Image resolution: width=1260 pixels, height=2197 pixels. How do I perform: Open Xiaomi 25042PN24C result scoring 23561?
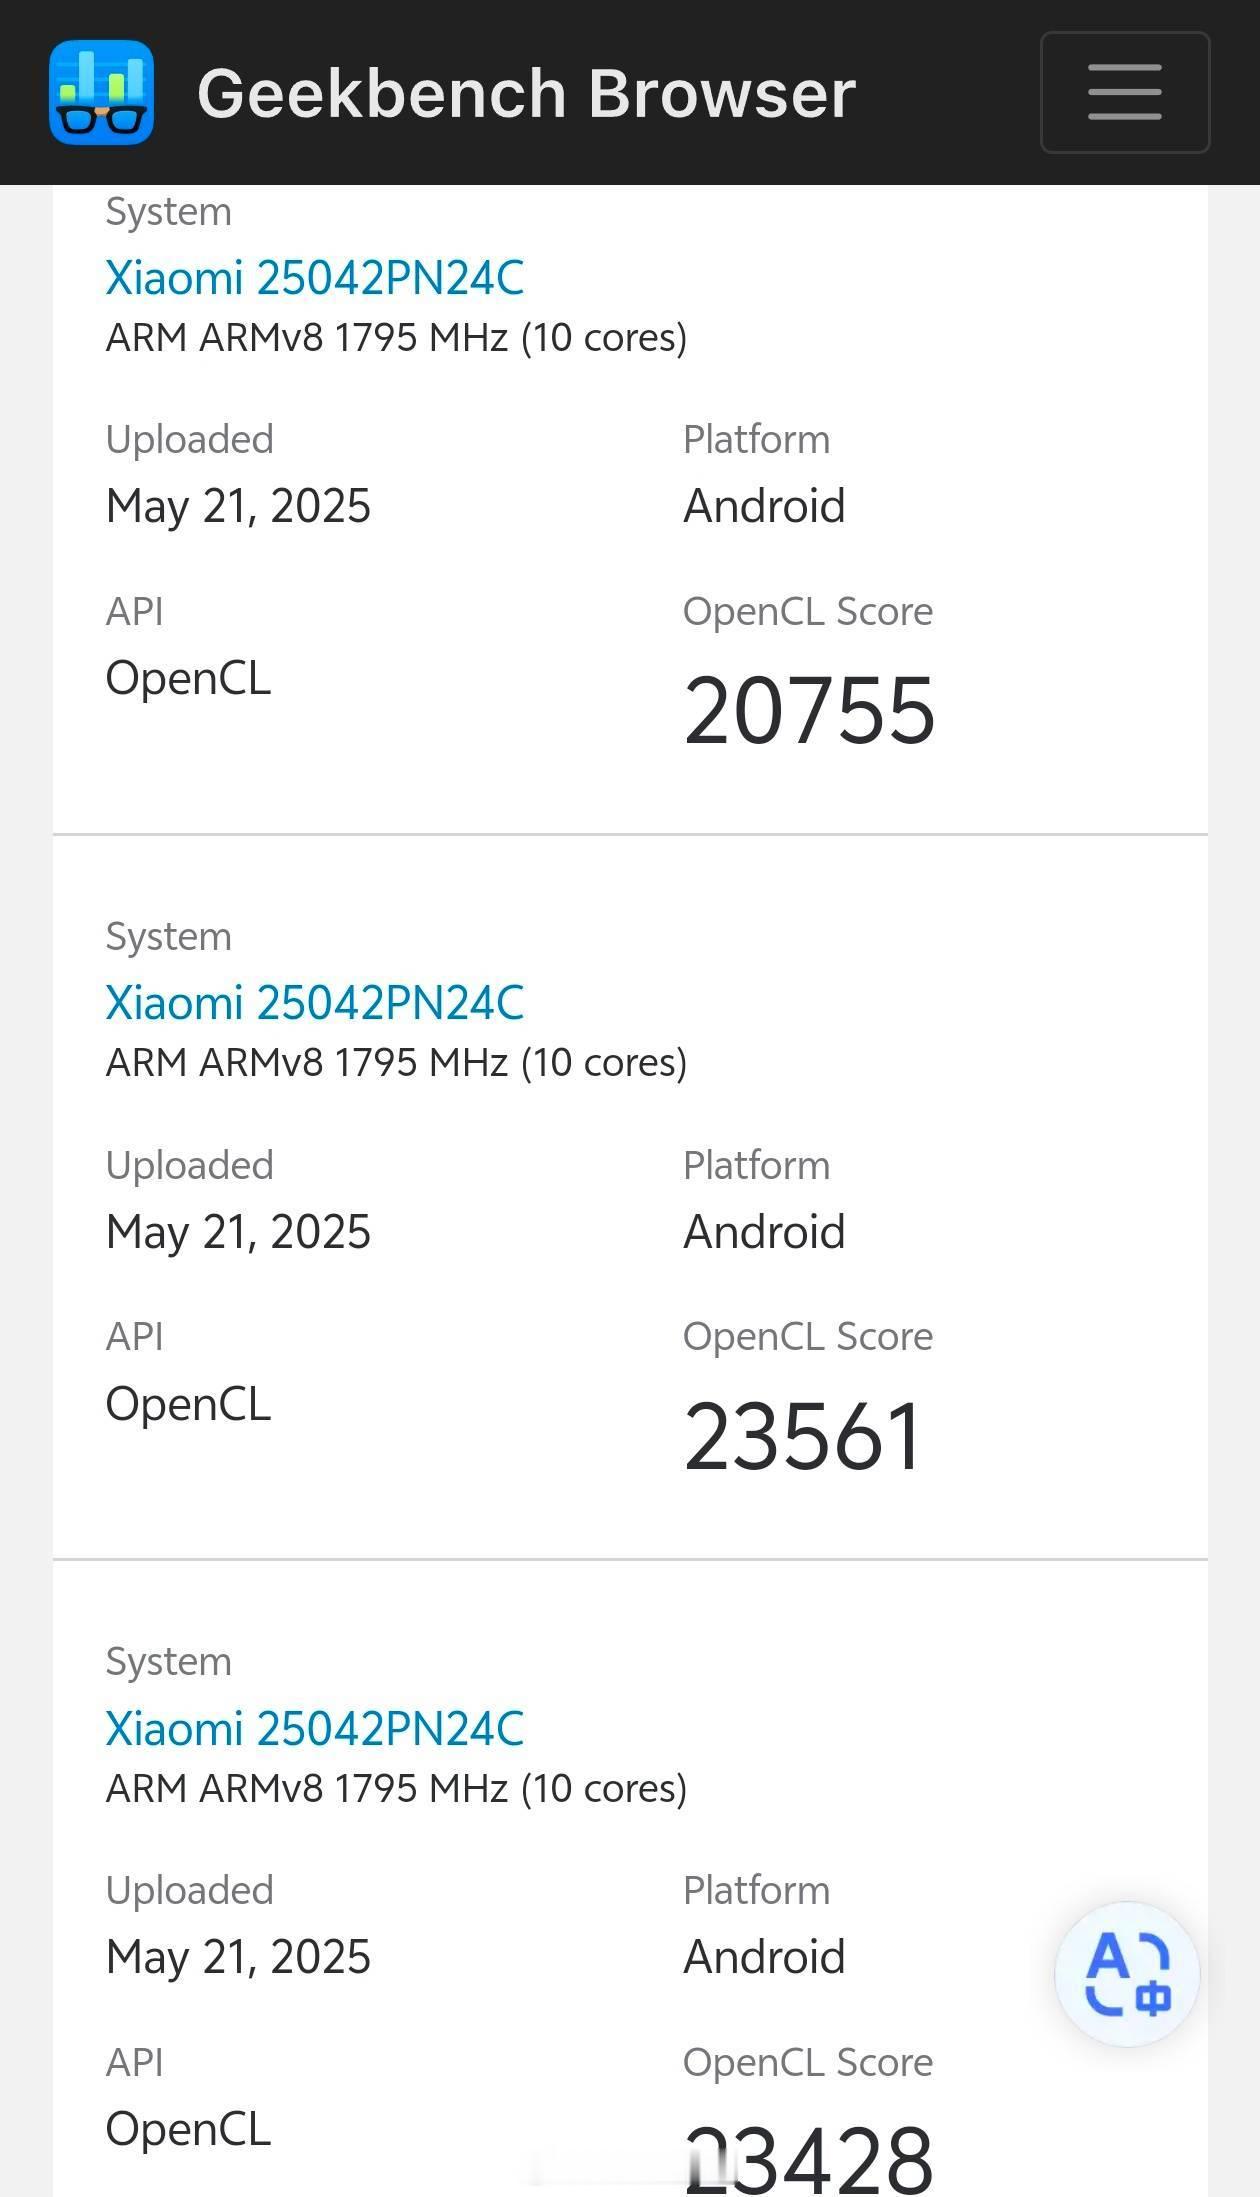click(x=315, y=1002)
